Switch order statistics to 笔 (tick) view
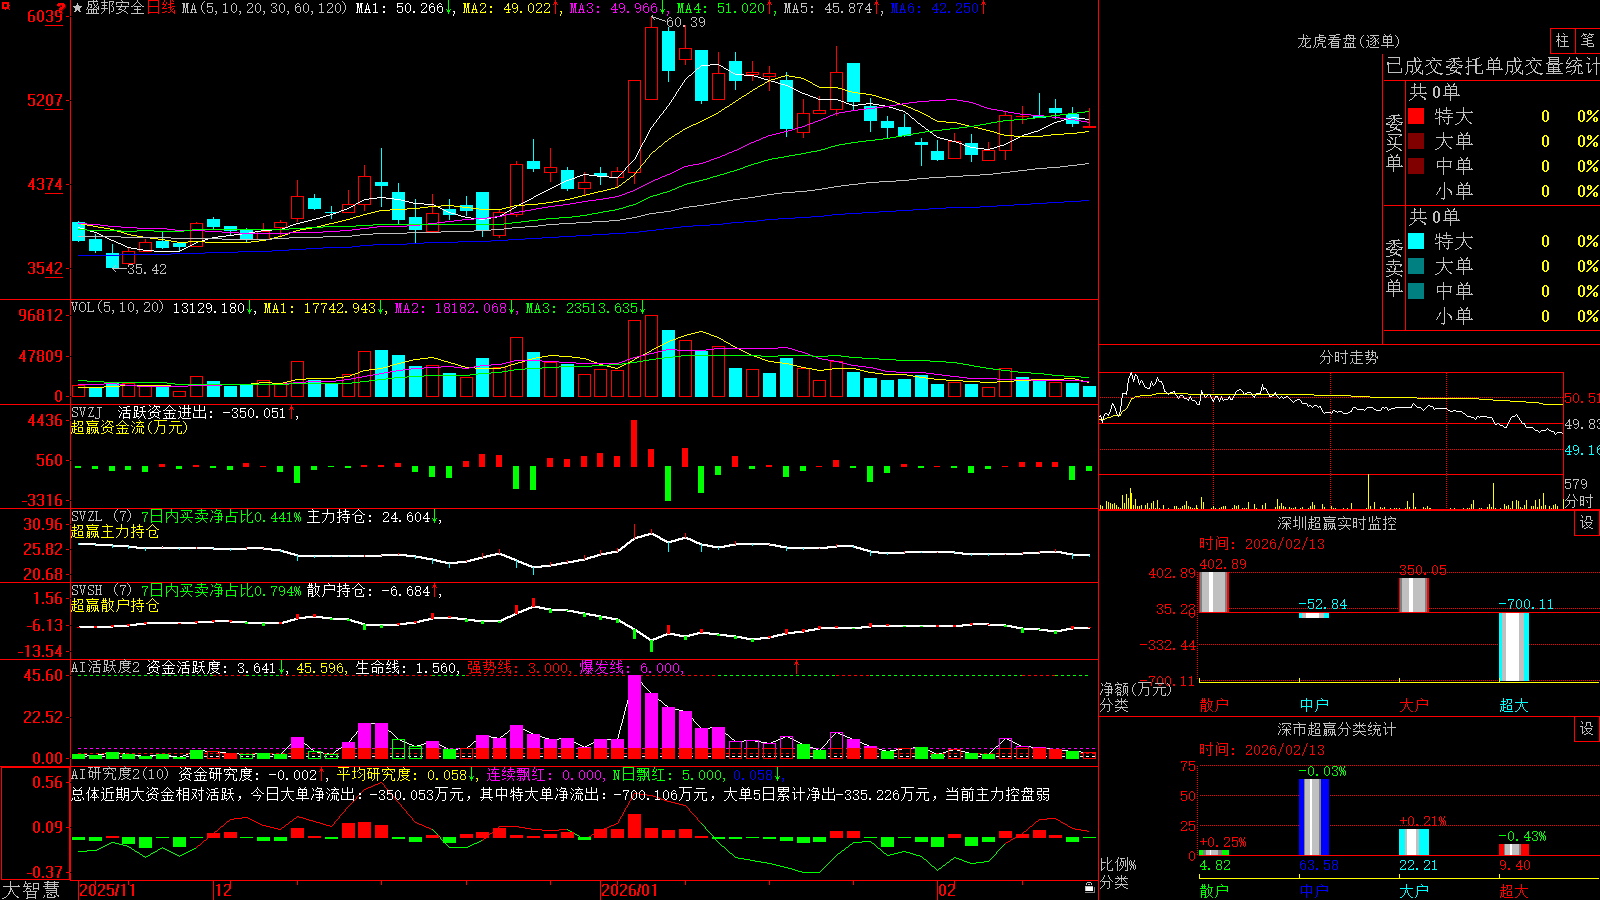 tap(1587, 41)
